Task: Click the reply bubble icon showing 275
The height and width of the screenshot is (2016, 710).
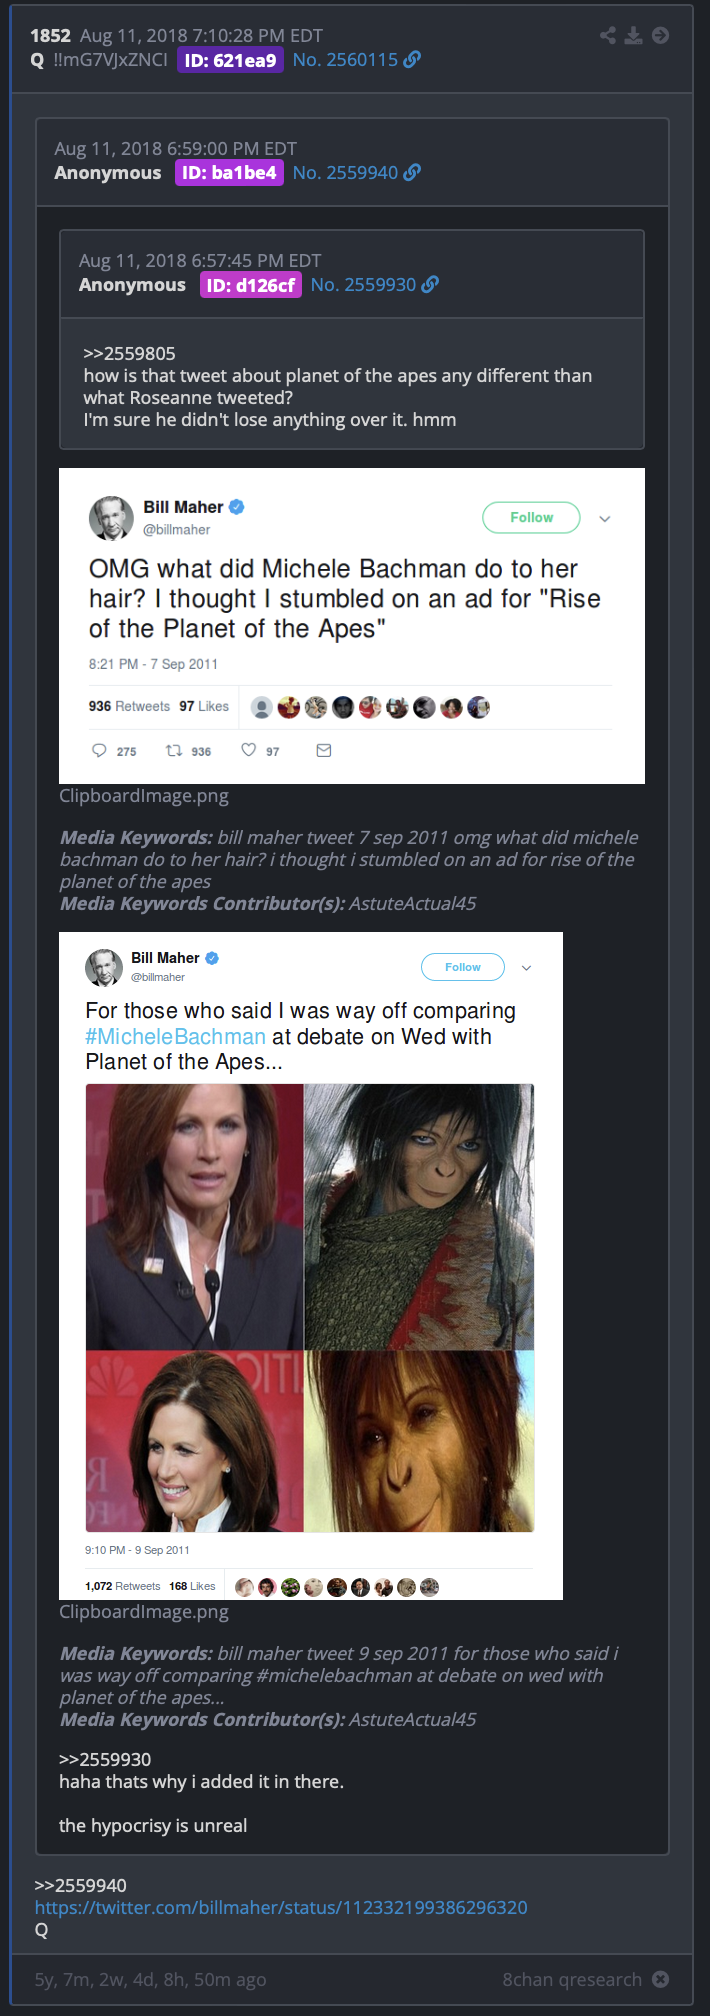Action: coord(99,750)
